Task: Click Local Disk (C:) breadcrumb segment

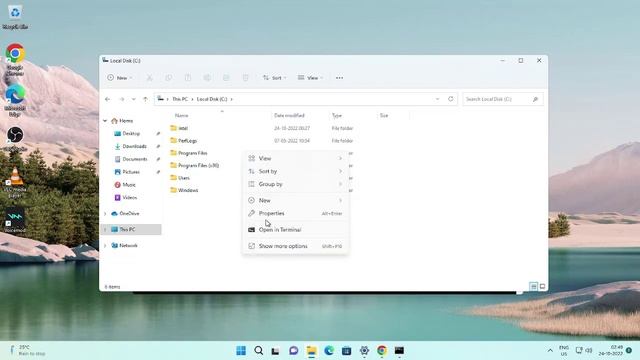Action: click(x=212, y=99)
